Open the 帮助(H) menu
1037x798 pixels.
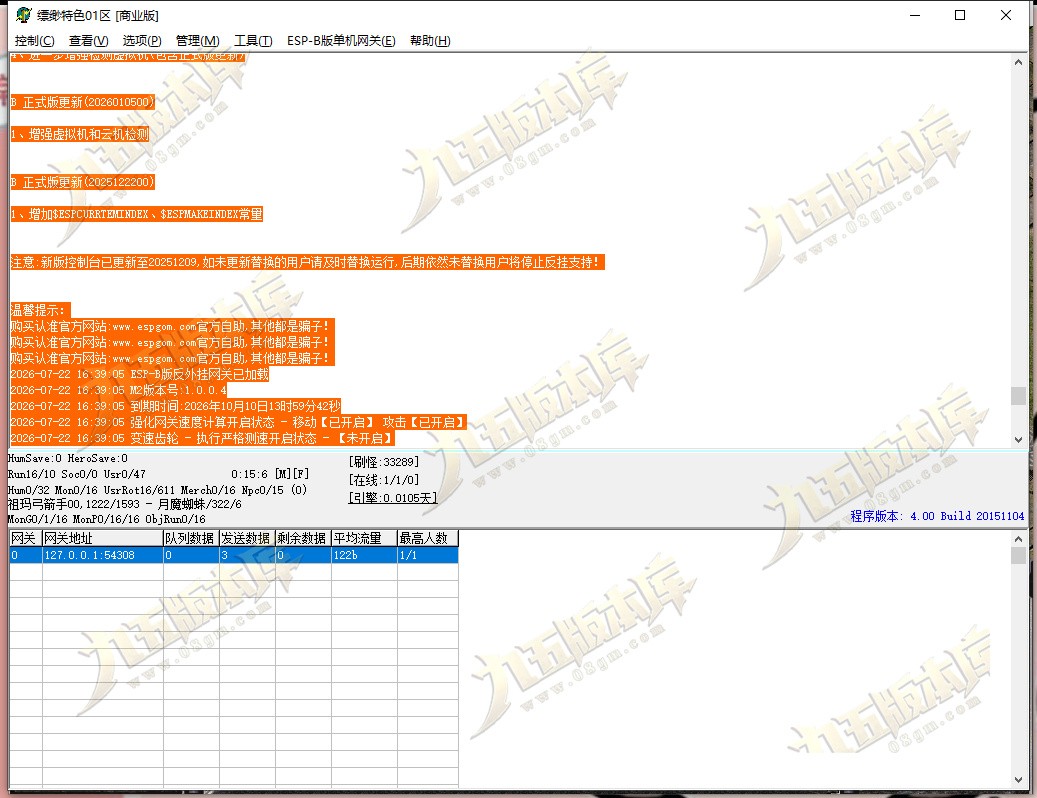pos(430,41)
